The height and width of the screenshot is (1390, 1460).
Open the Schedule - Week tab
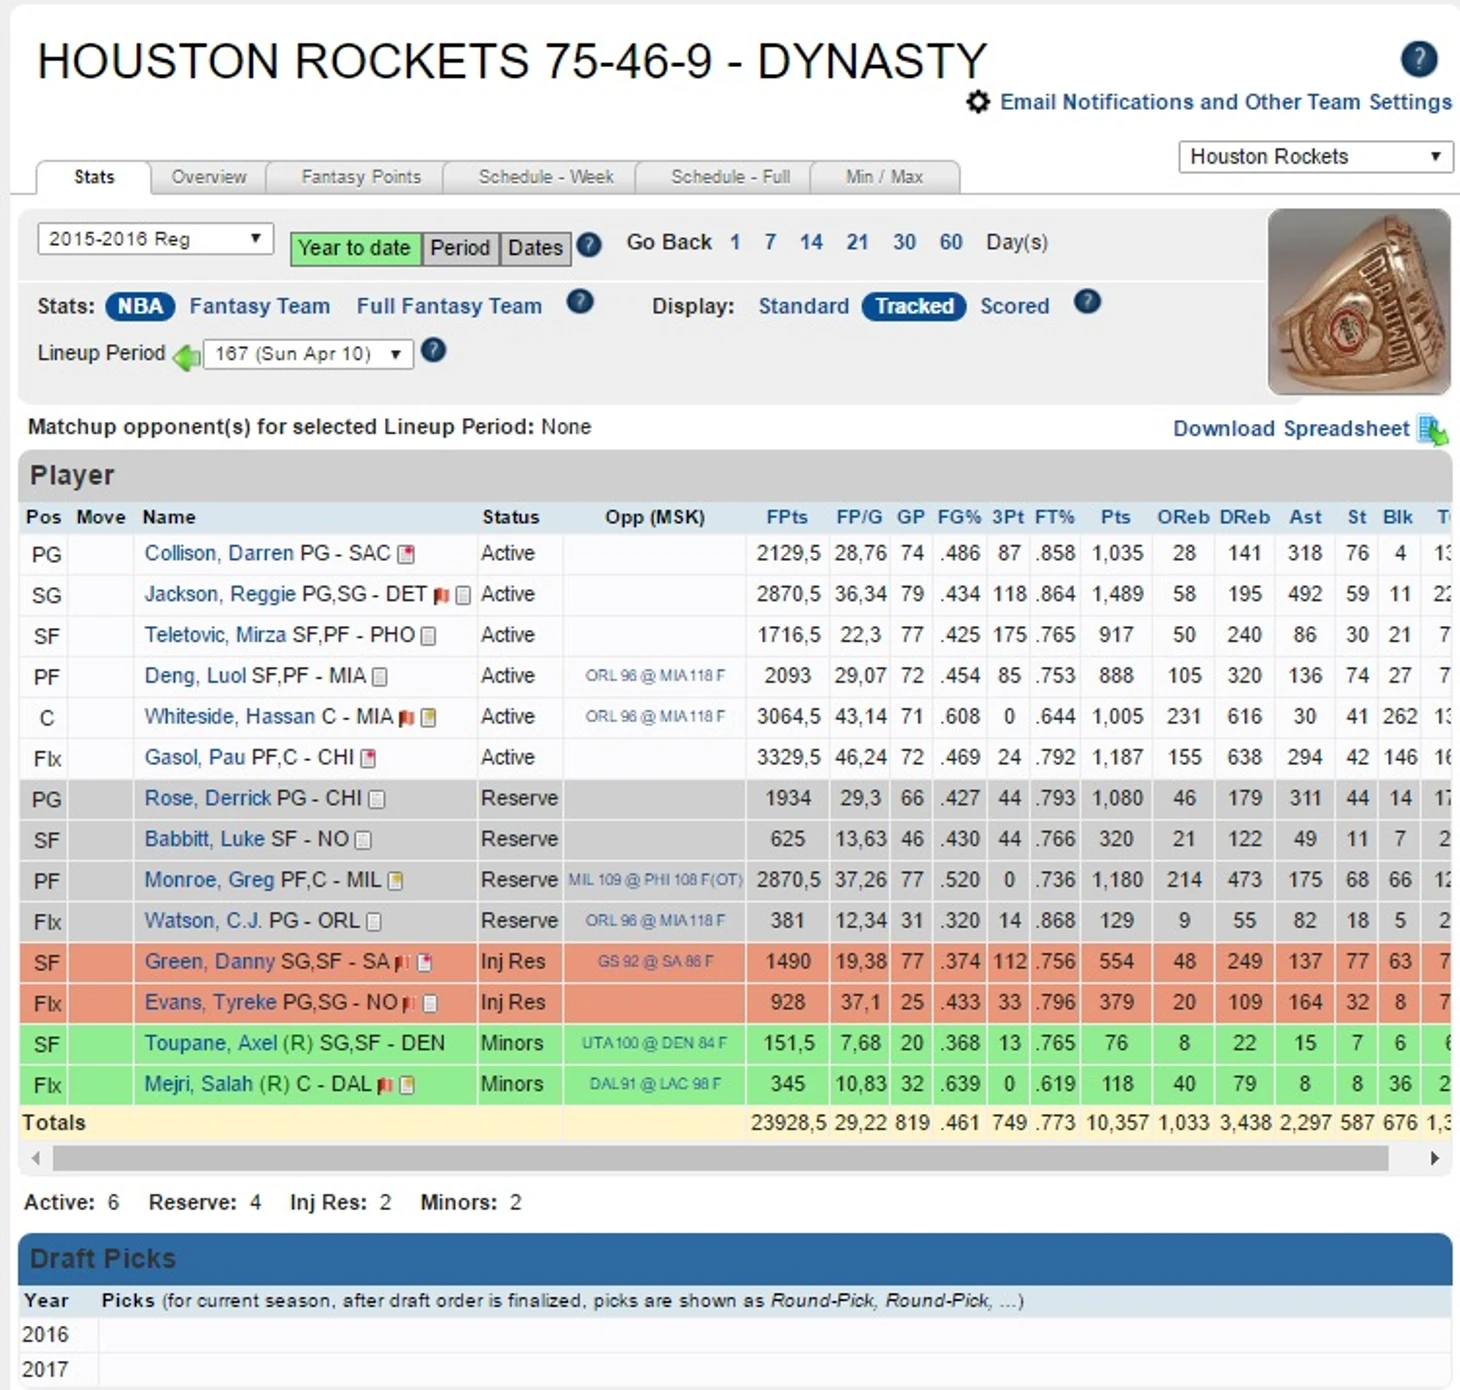coord(545,177)
